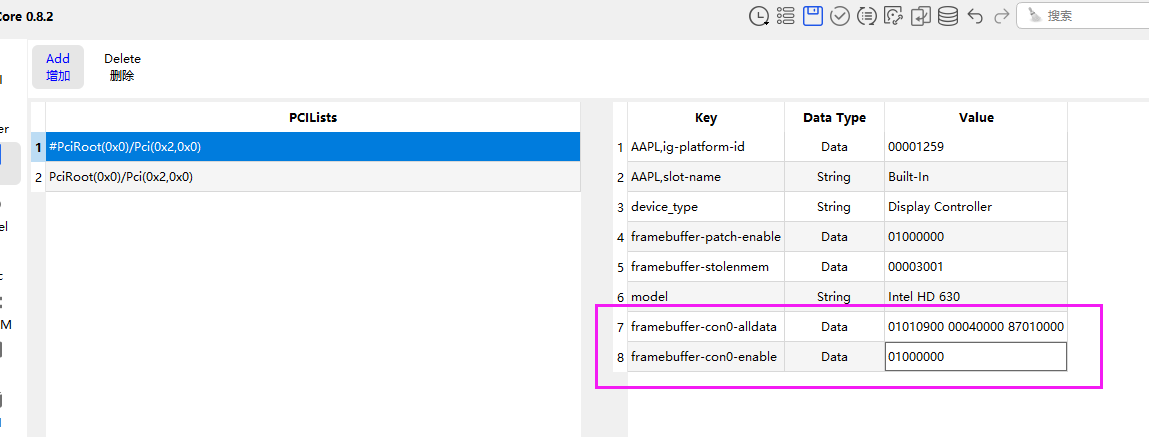Click the Add 增加 button
This screenshot has width=1149, height=437.
(x=58, y=67)
